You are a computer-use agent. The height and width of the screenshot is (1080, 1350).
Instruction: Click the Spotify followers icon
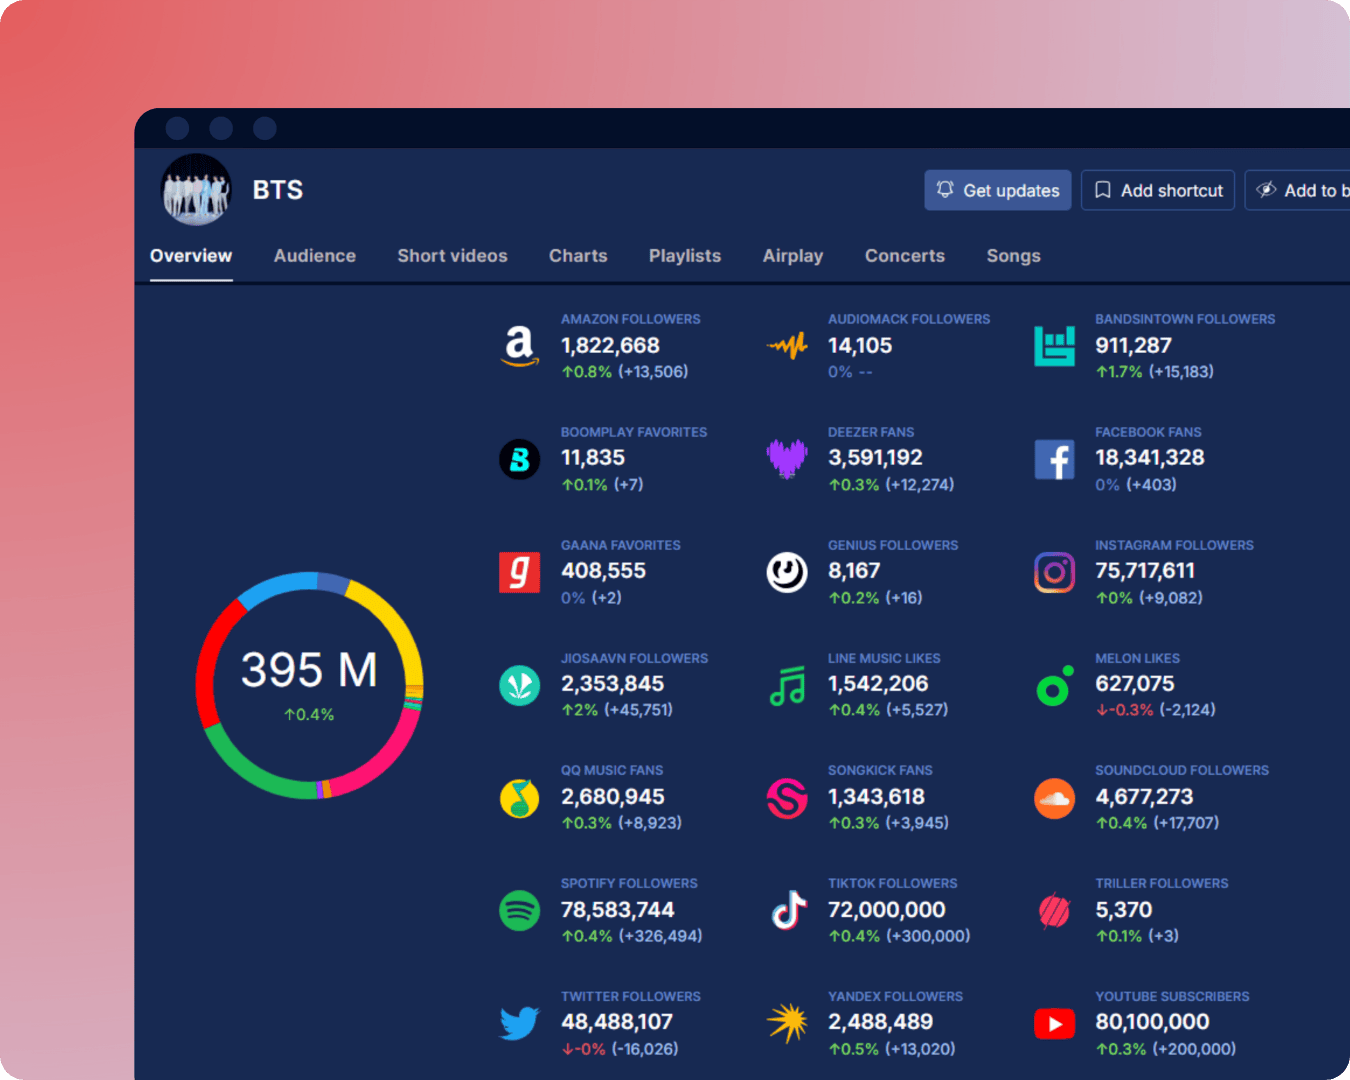[519, 911]
